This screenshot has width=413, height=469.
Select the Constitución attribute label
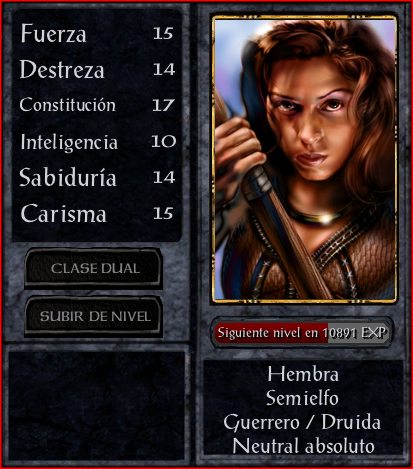point(68,105)
